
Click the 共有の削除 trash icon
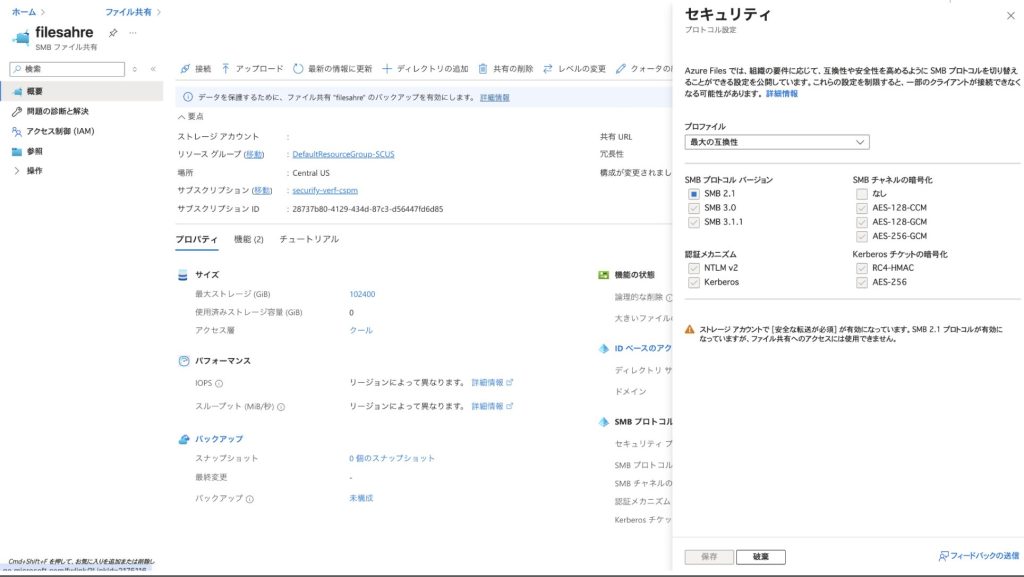[x=483, y=69]
